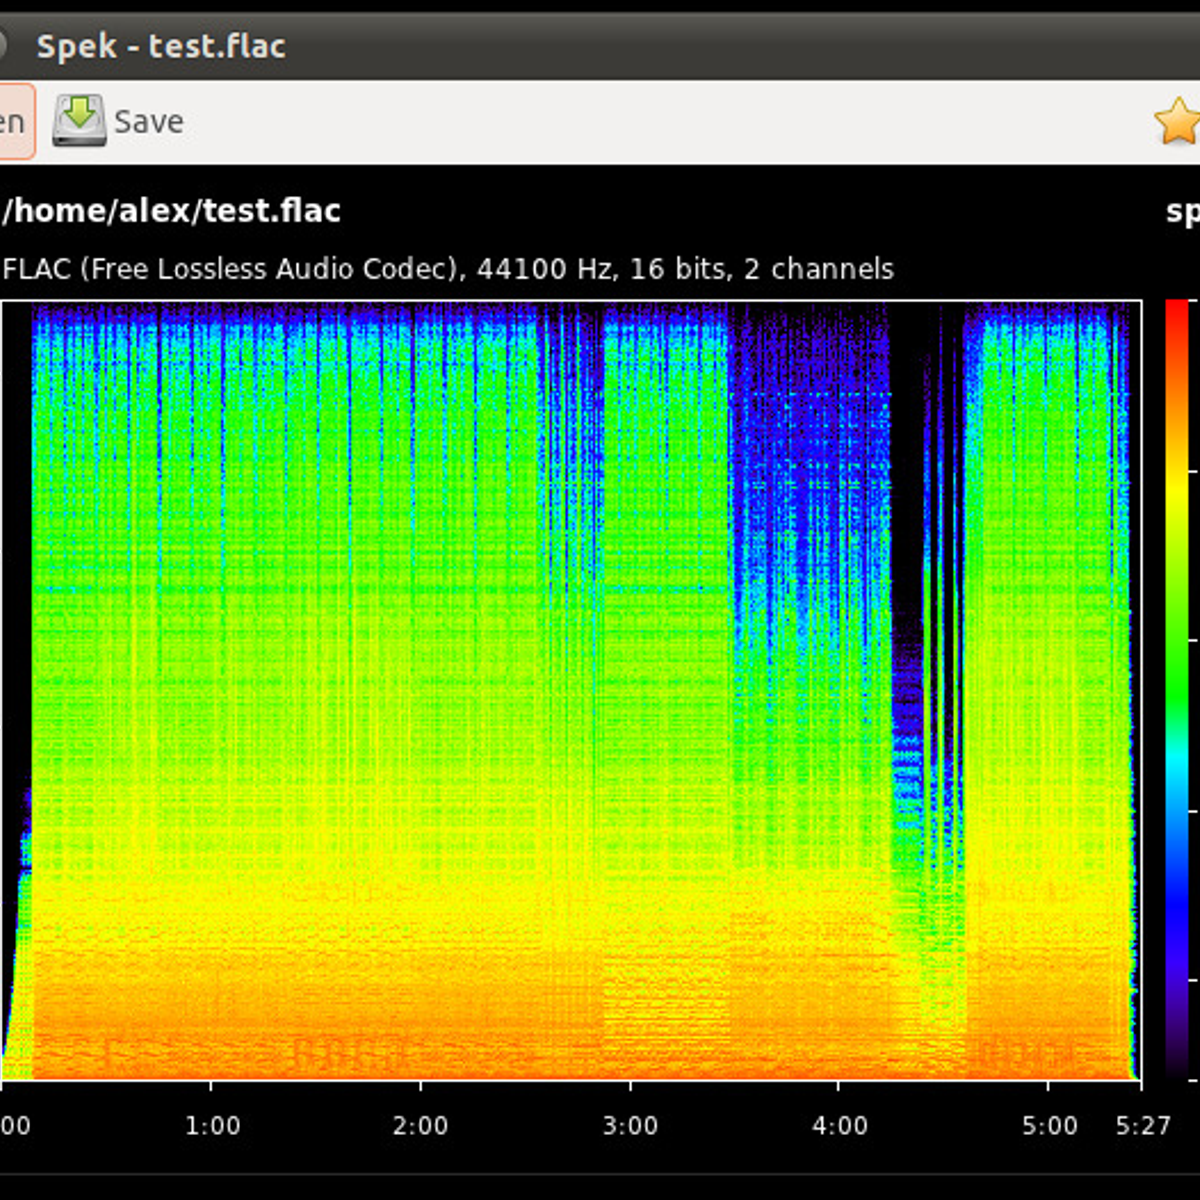
Task: Click the round window button in title bar
Action: (x=3, y=46)
